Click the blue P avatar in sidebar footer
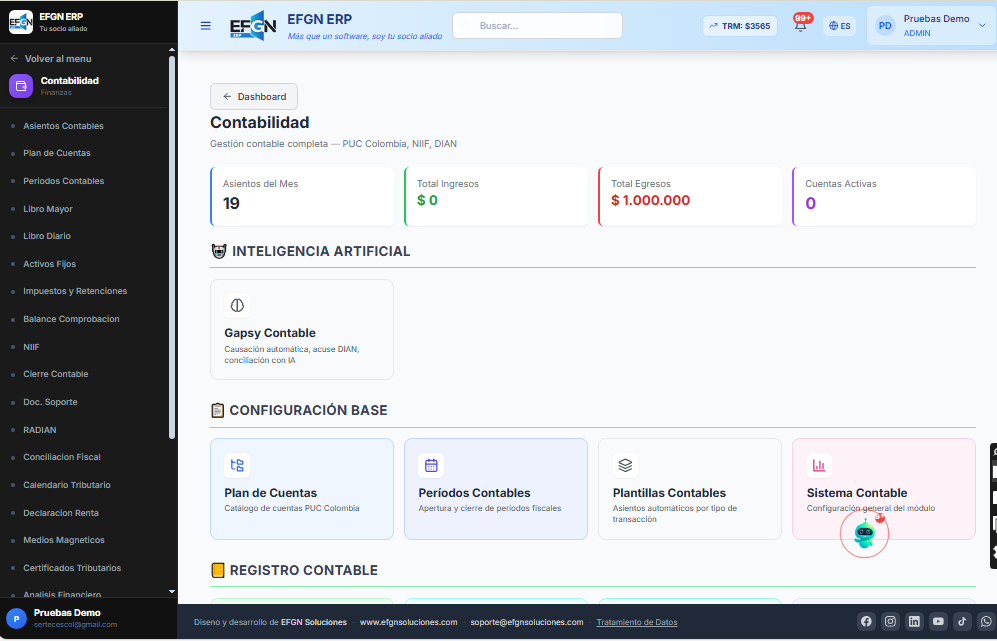This screenshot has height=641, width=997. pyautogui.click(x=16, y=618)
